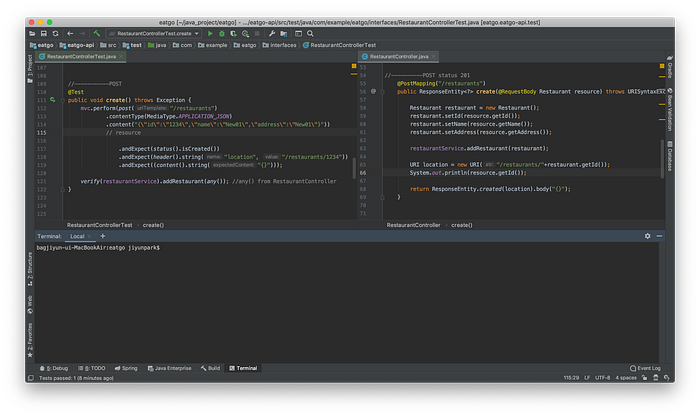Click the green Run button in toolbar
Image resolution: width=700 pixels, height=416 pixels.
pyautogui.click(x=210, y=33)
